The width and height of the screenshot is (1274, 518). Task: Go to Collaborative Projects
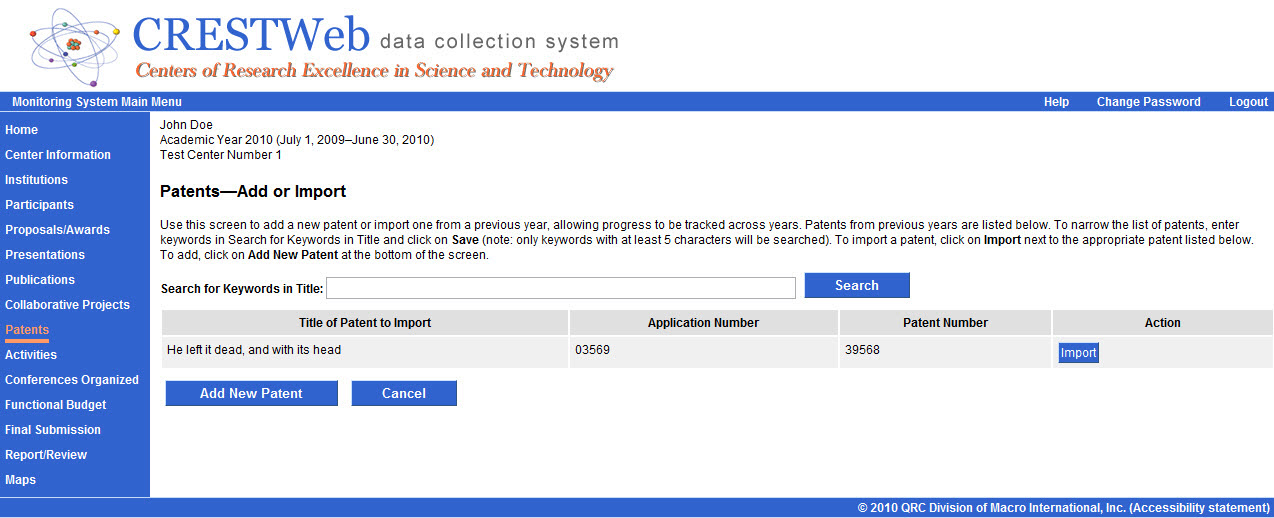coord(67,305)
